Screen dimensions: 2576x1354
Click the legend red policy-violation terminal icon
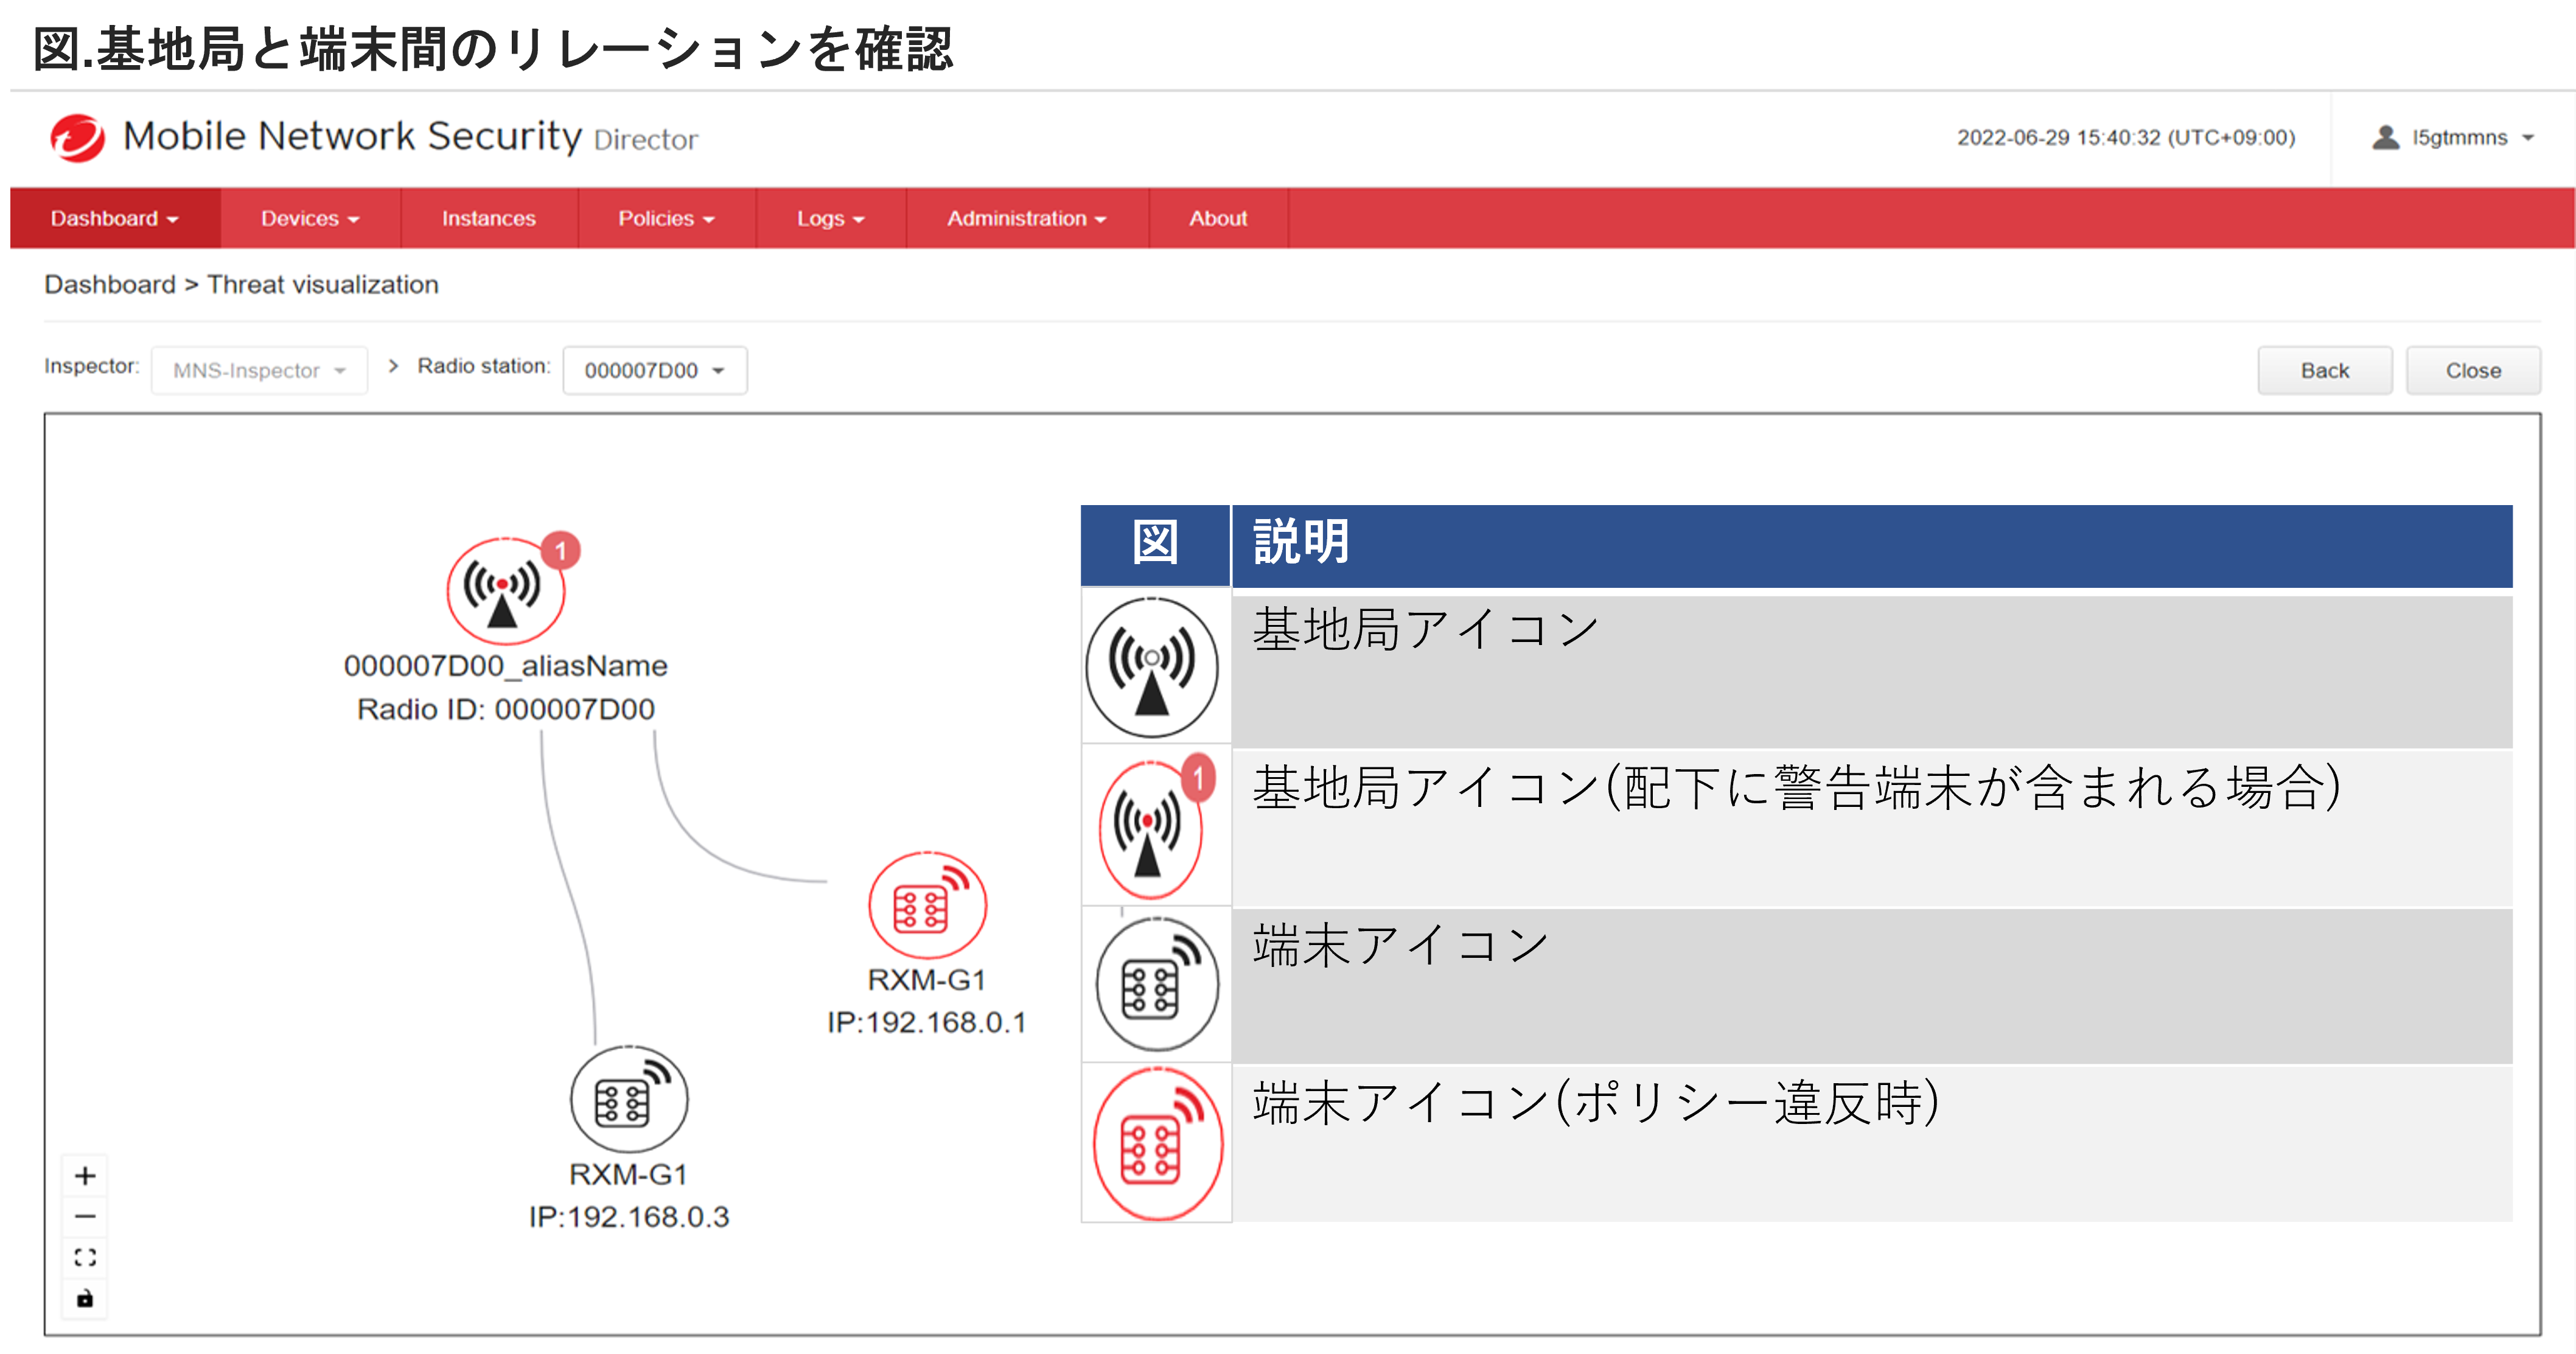[x=1158, y=1143]
